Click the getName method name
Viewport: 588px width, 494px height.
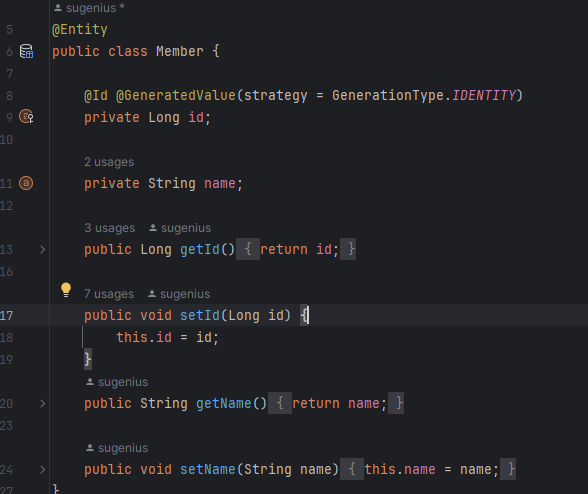coord(224,404)
